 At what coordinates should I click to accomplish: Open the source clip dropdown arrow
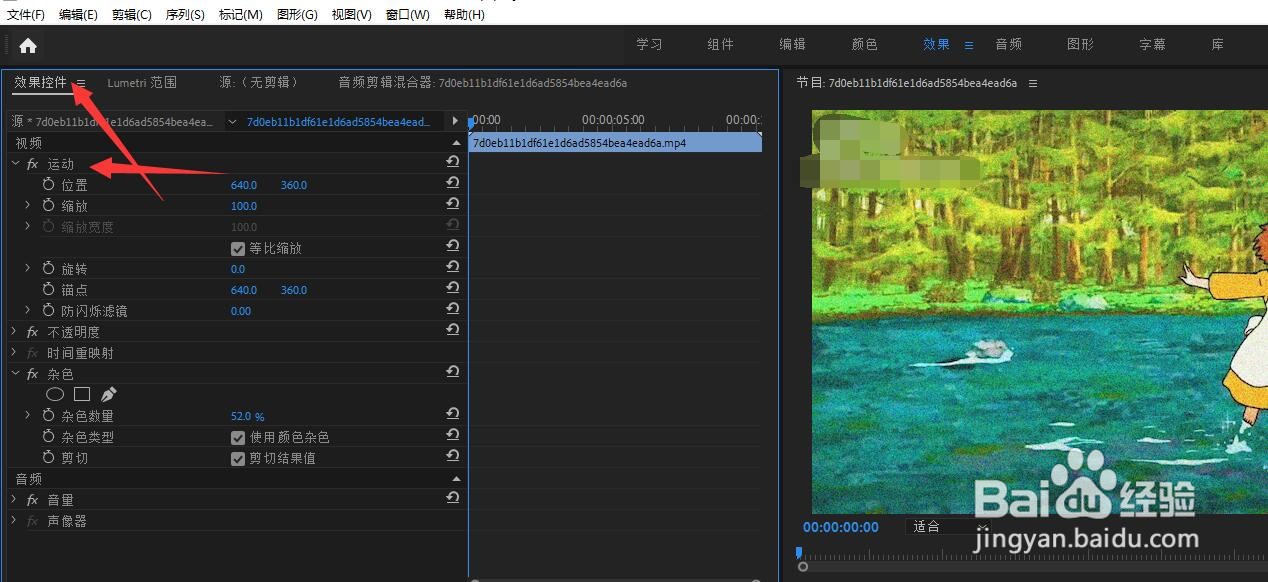232,122
